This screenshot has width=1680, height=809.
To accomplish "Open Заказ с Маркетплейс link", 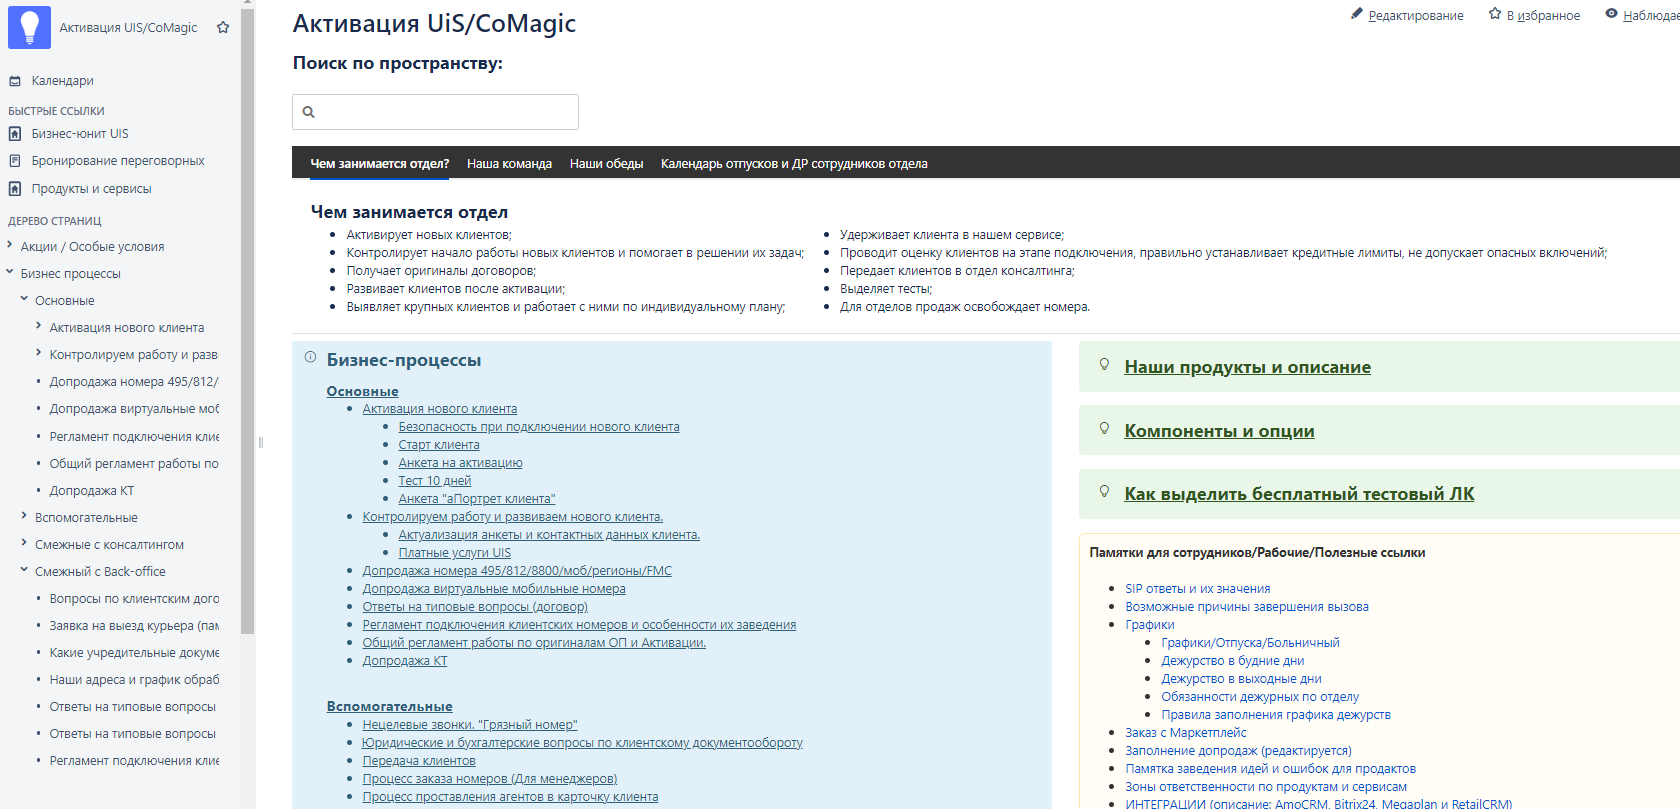I will [1186, 733].
